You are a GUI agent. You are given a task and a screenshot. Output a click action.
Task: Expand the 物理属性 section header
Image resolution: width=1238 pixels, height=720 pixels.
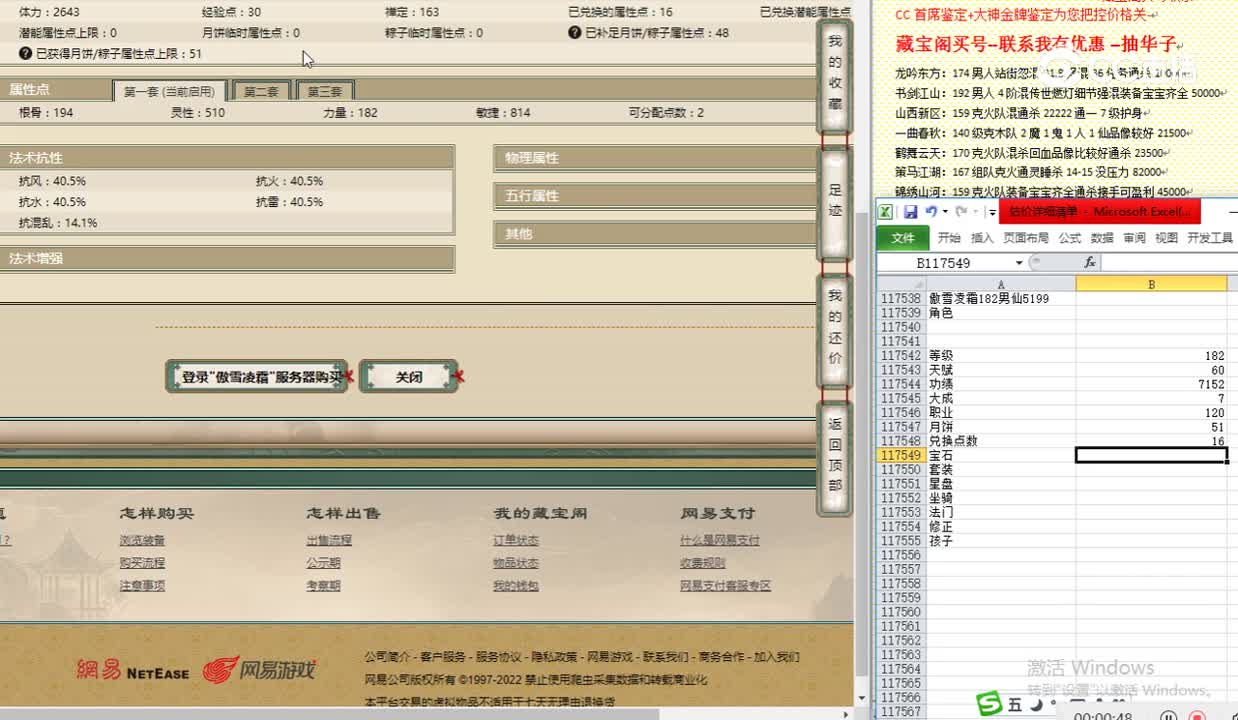click(655, 158)
